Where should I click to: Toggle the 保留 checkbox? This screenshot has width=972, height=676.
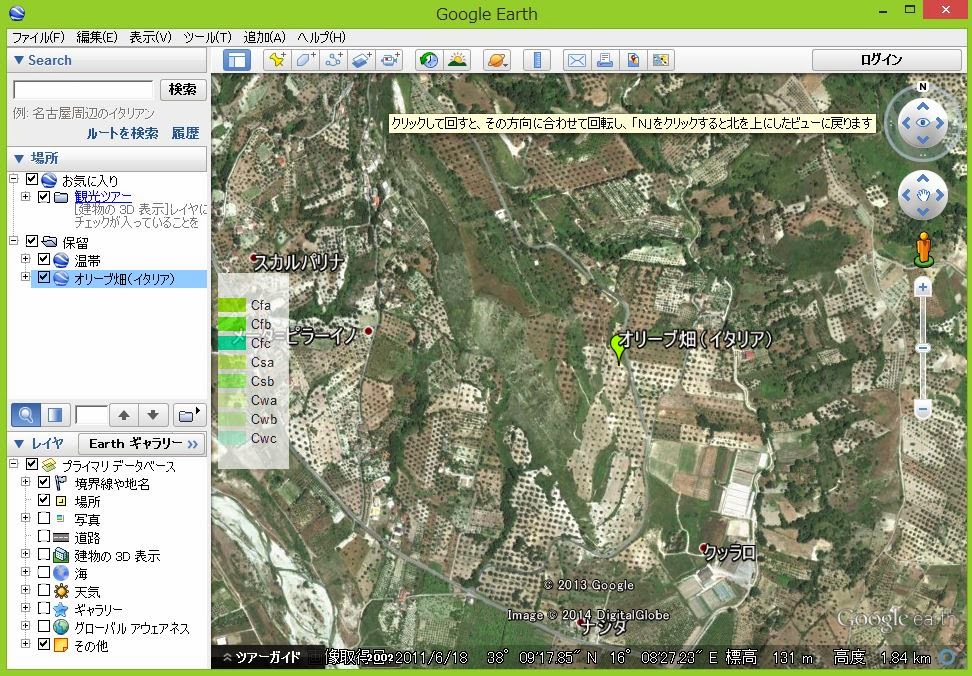pyautogui.click(x=32, y=241)
